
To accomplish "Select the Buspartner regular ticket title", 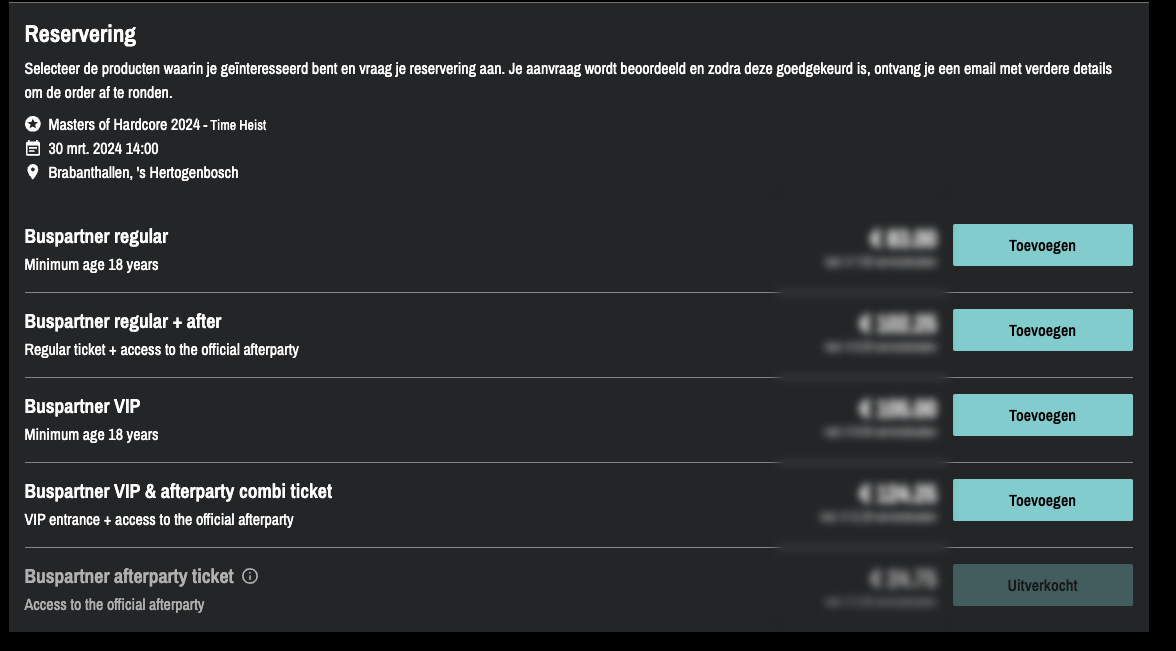I will click(96, 237).
